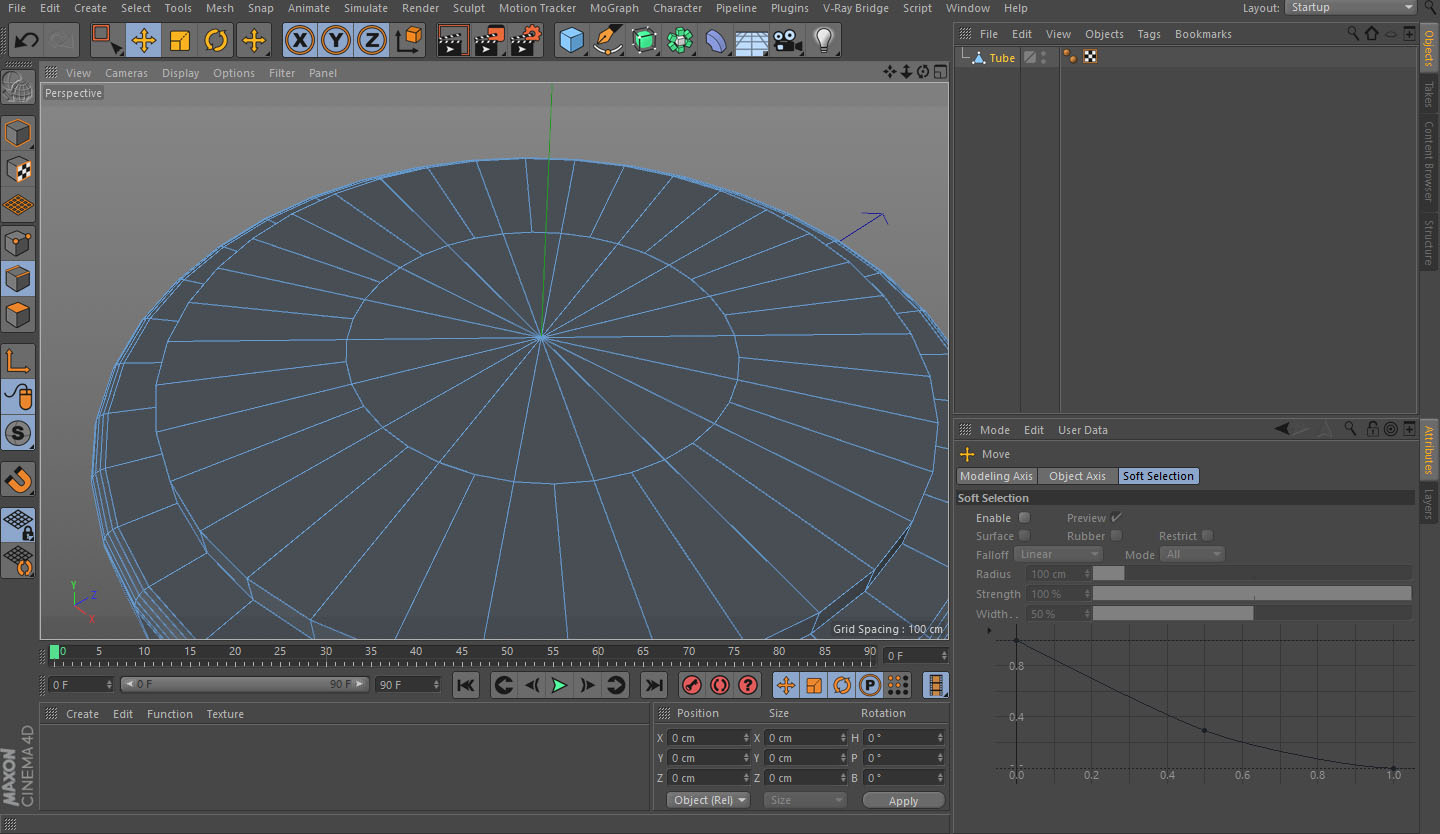Enable the Rubber checkbox
The width and height of the screenshot is (1440, 834).
tap(1116, 536)
